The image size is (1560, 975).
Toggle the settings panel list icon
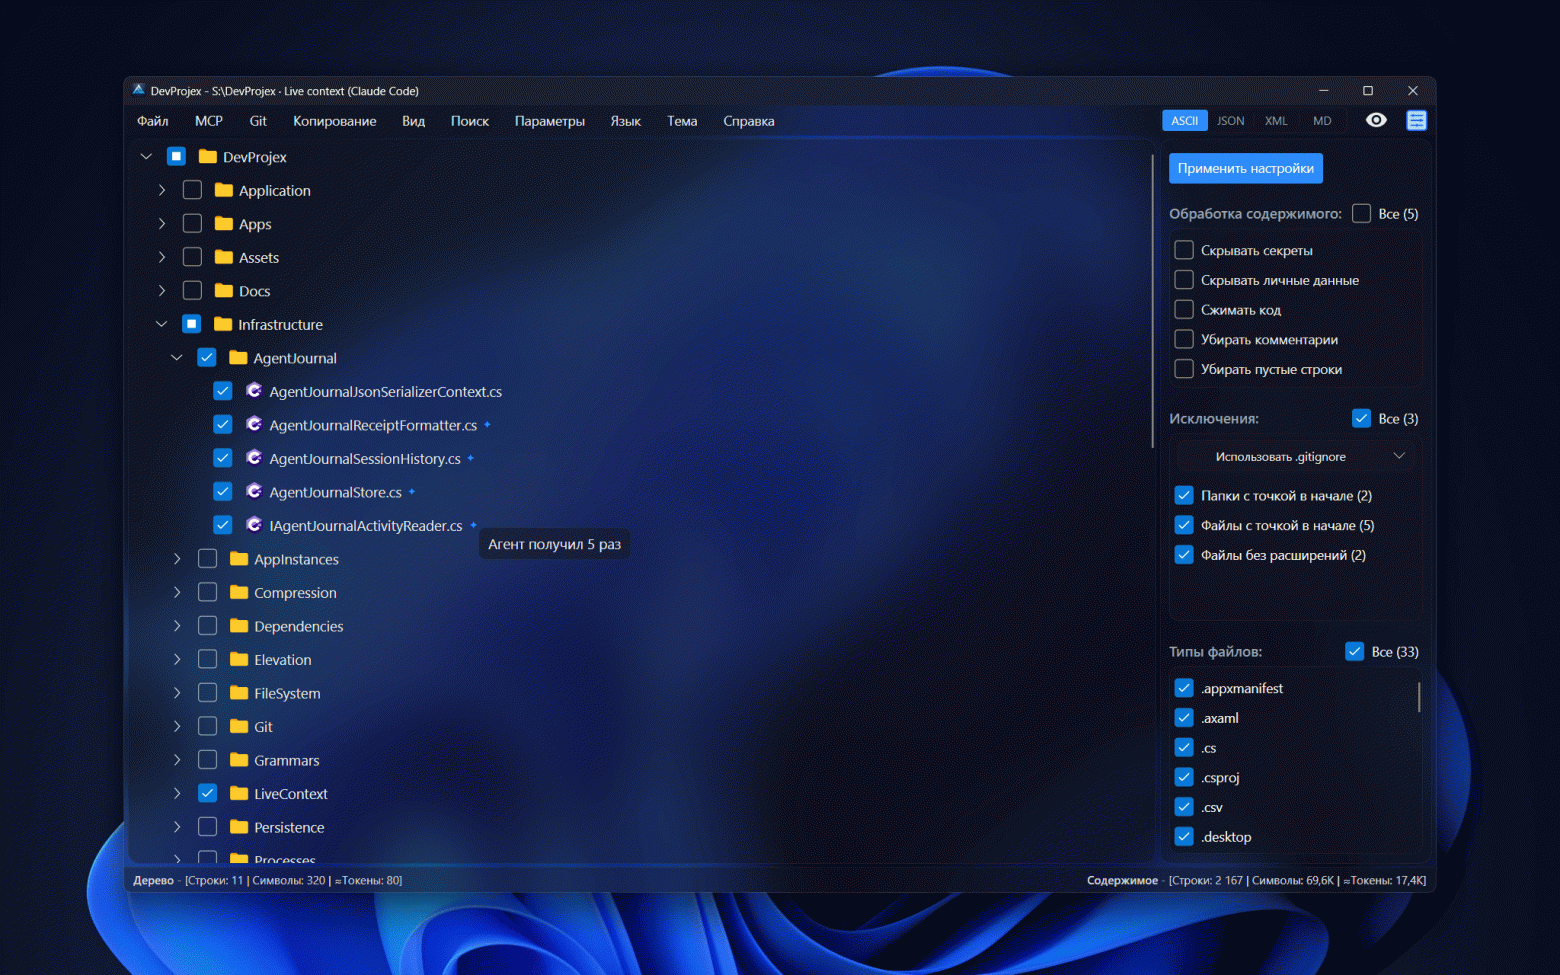point(1416,120)
